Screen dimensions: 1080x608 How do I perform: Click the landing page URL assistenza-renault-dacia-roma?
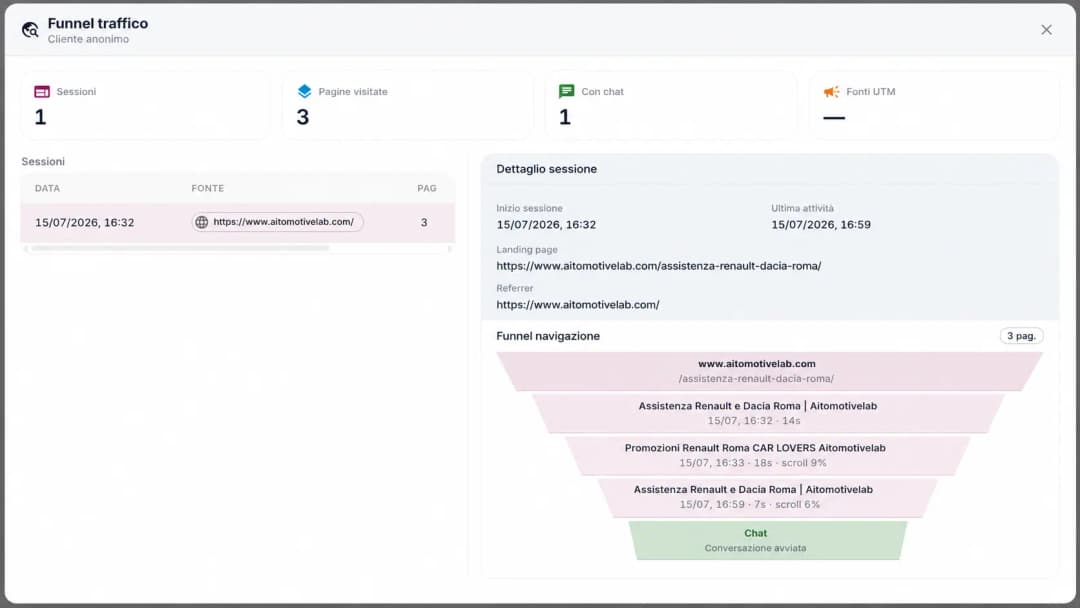[658, 266]
